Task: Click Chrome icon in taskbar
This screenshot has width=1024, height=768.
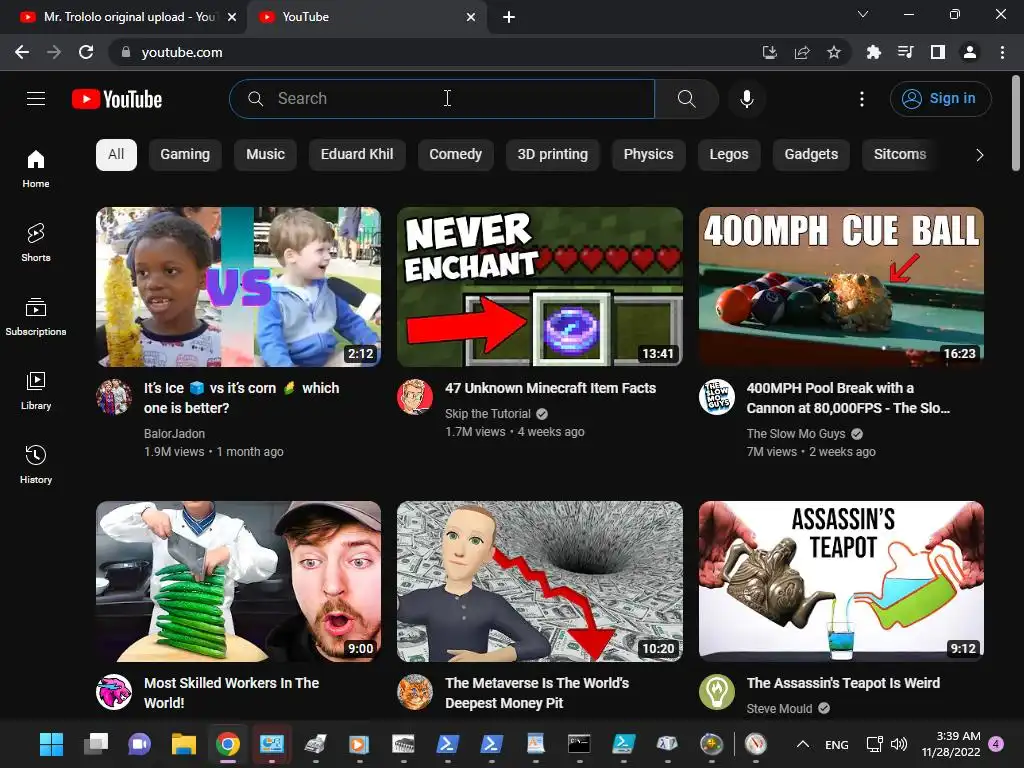Action: 227,744
